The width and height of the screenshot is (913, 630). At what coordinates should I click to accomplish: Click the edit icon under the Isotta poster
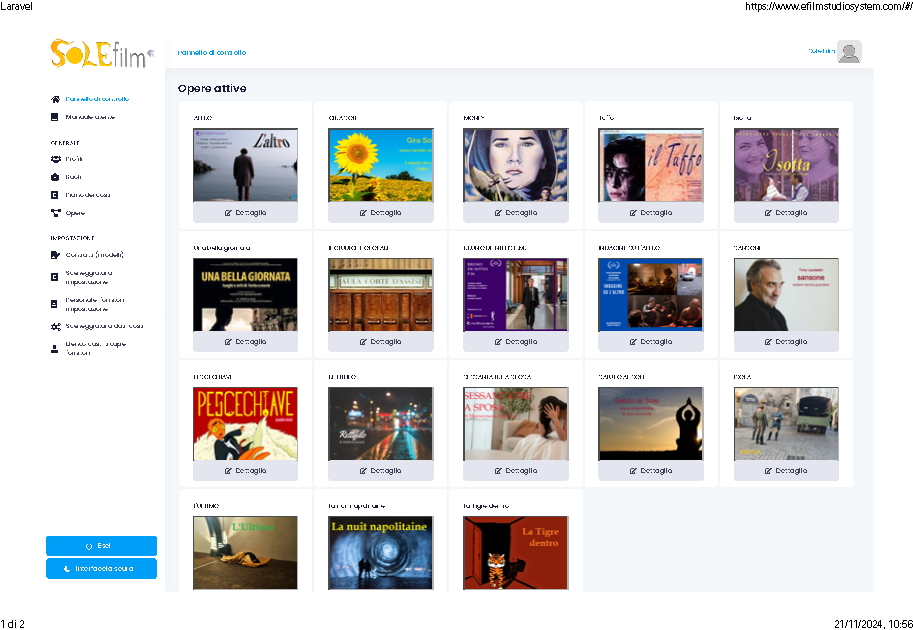[769, 213]
